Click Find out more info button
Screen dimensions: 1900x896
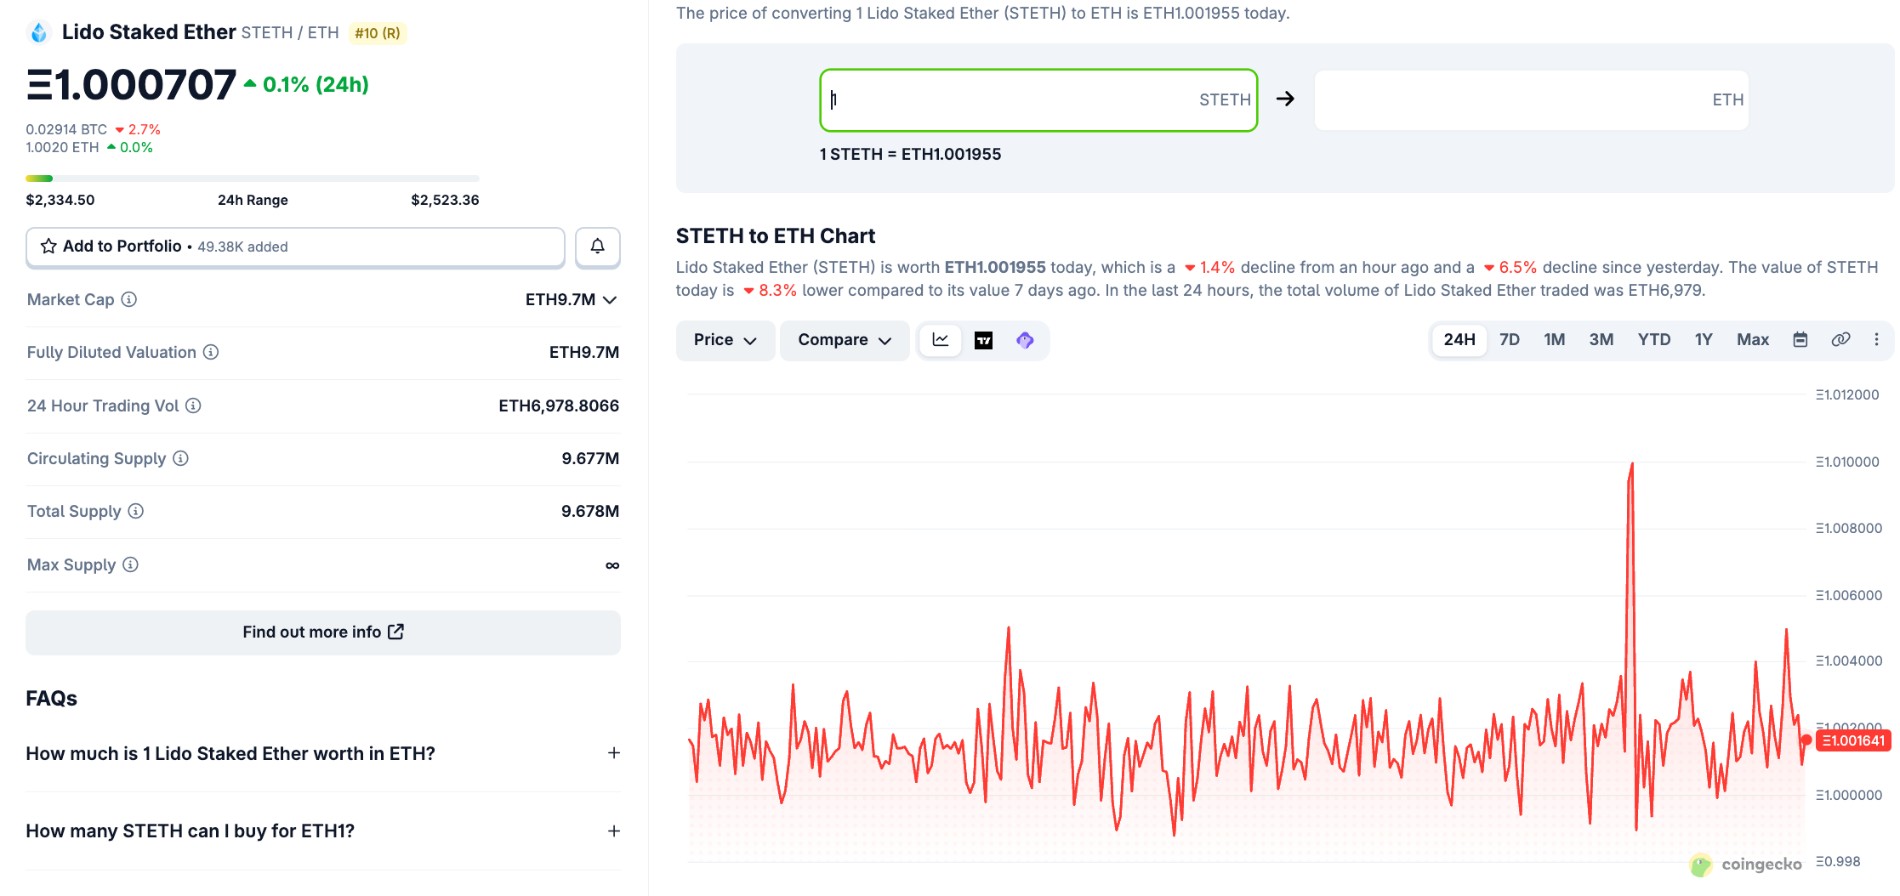pos(323,632)
